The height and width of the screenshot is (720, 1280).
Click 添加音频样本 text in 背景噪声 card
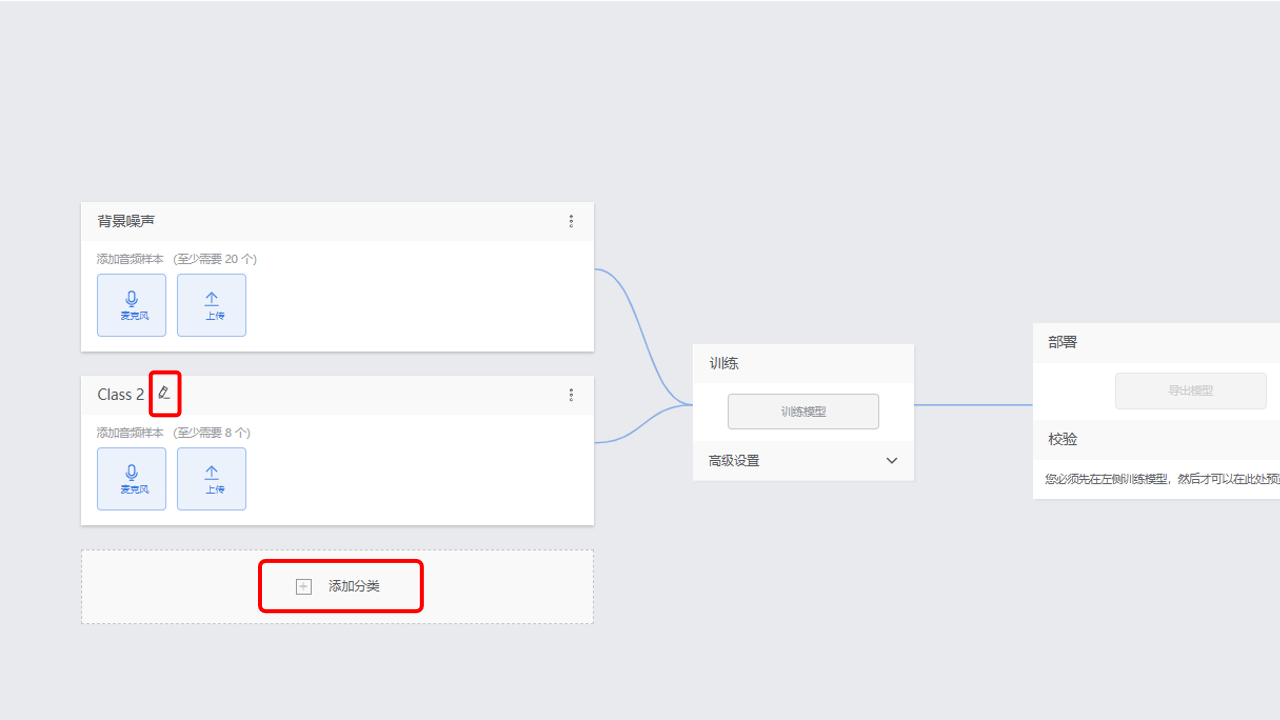pos(131,259)
